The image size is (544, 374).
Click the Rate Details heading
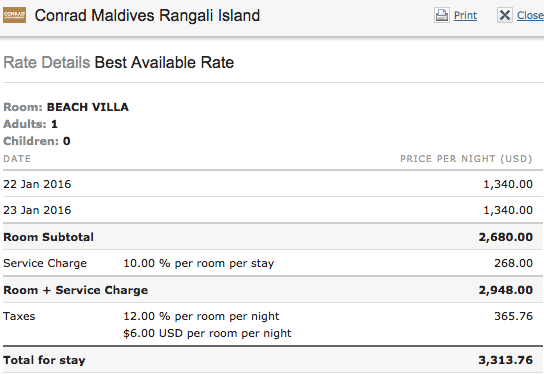[46, 63]
